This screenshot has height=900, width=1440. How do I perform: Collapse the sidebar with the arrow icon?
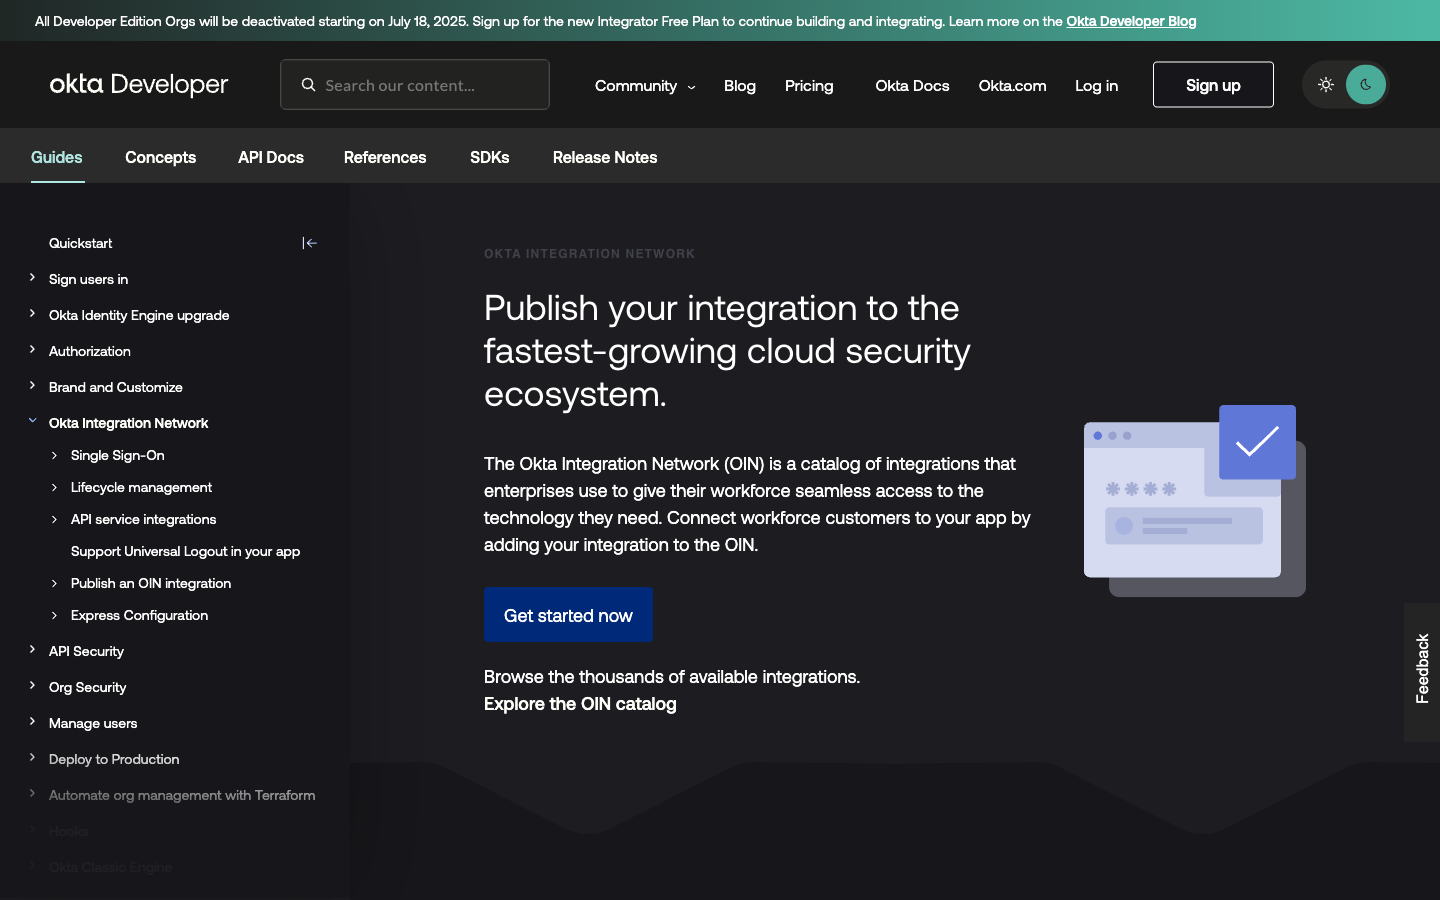310,243
